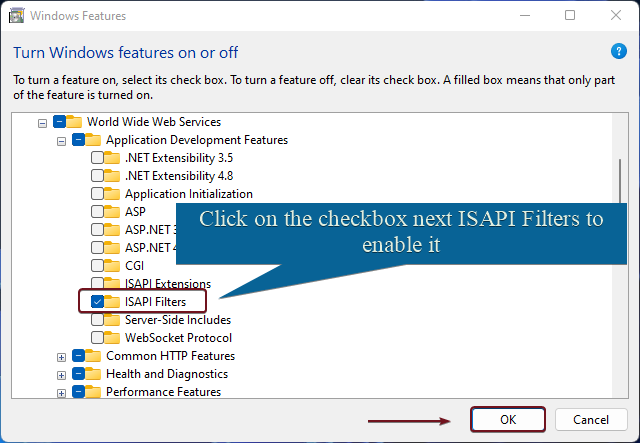Click the Server-Side Includes folder icon
640x443 pixels.
click(x=112, y=319)
